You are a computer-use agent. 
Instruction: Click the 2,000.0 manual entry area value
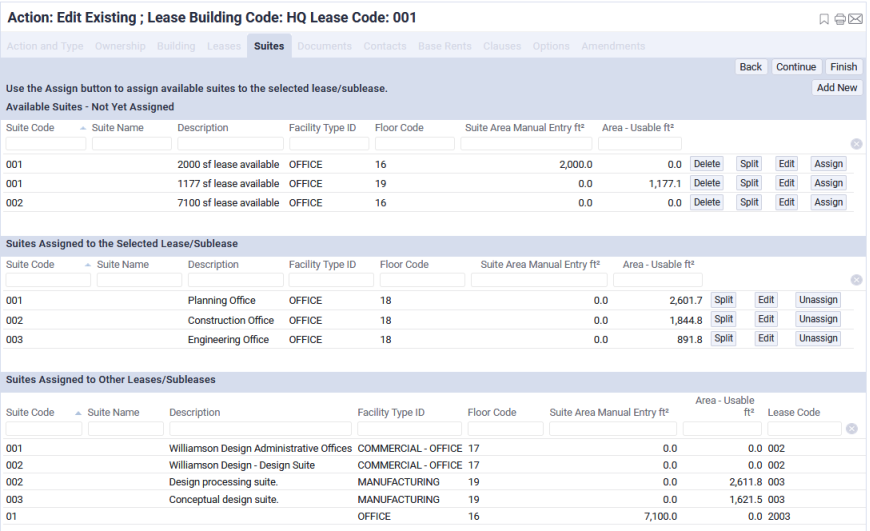point(576,165)
